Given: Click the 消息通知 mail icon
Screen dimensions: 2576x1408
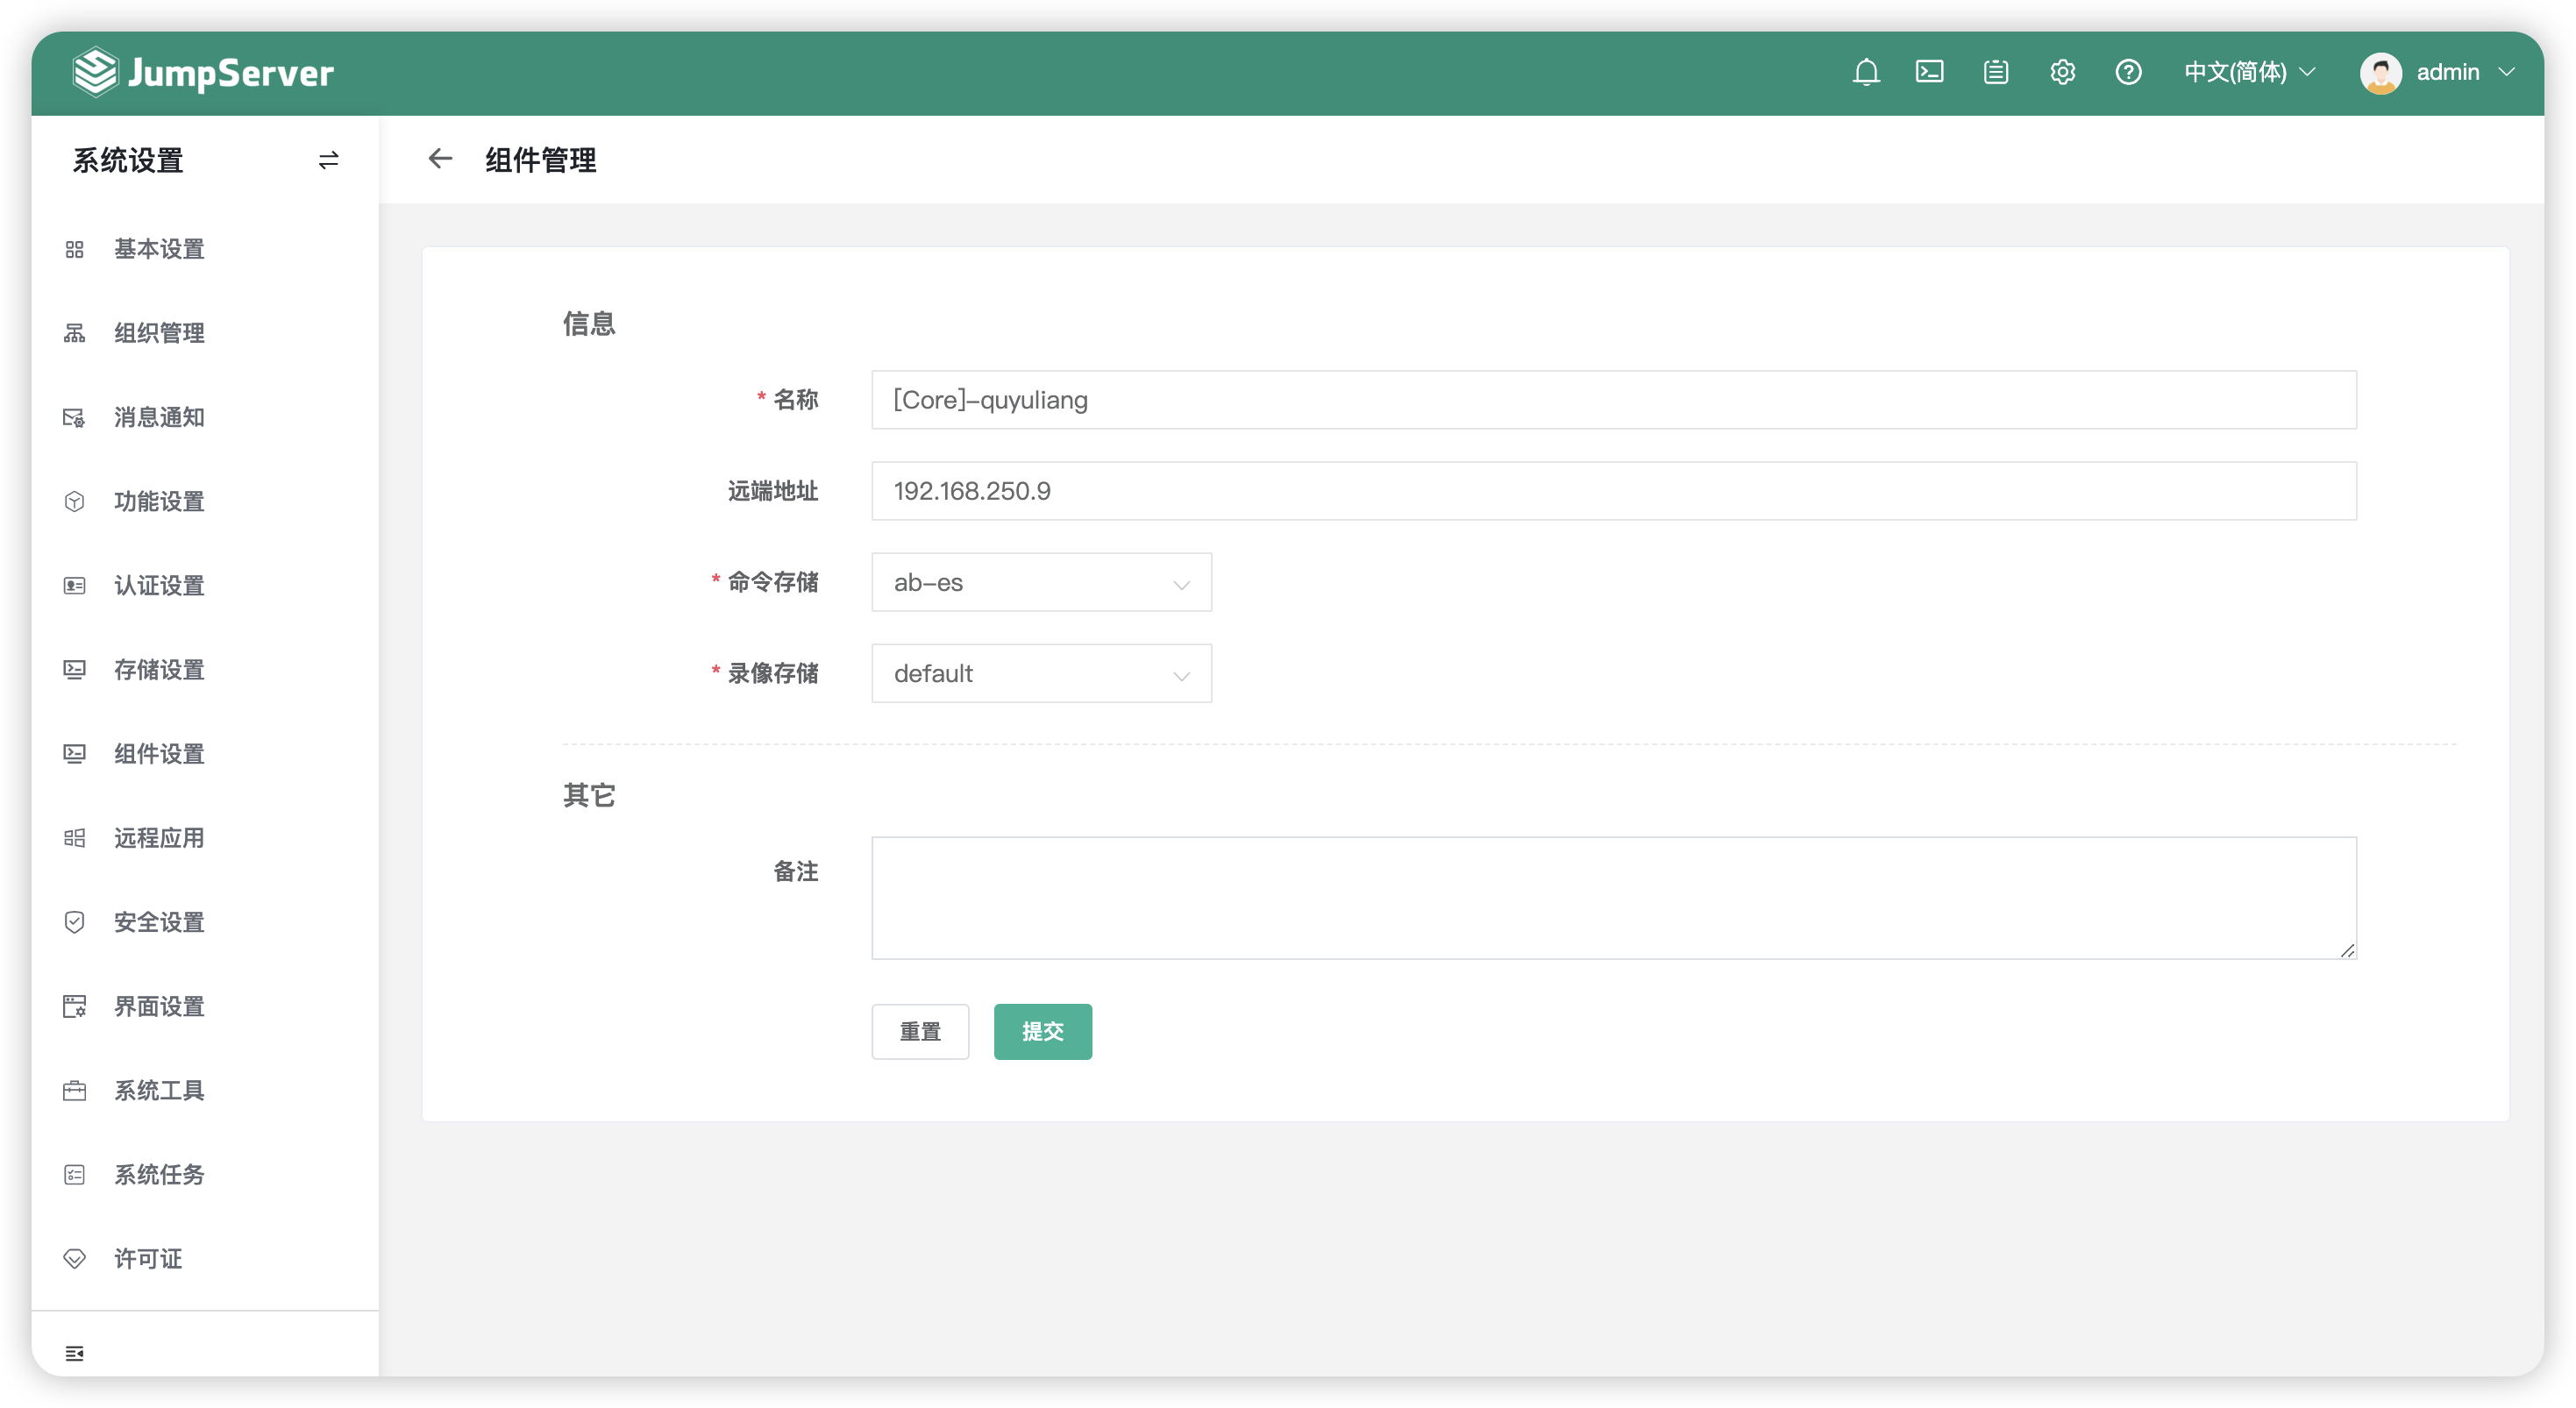Looking at the screenshot, I should point(74,417).
